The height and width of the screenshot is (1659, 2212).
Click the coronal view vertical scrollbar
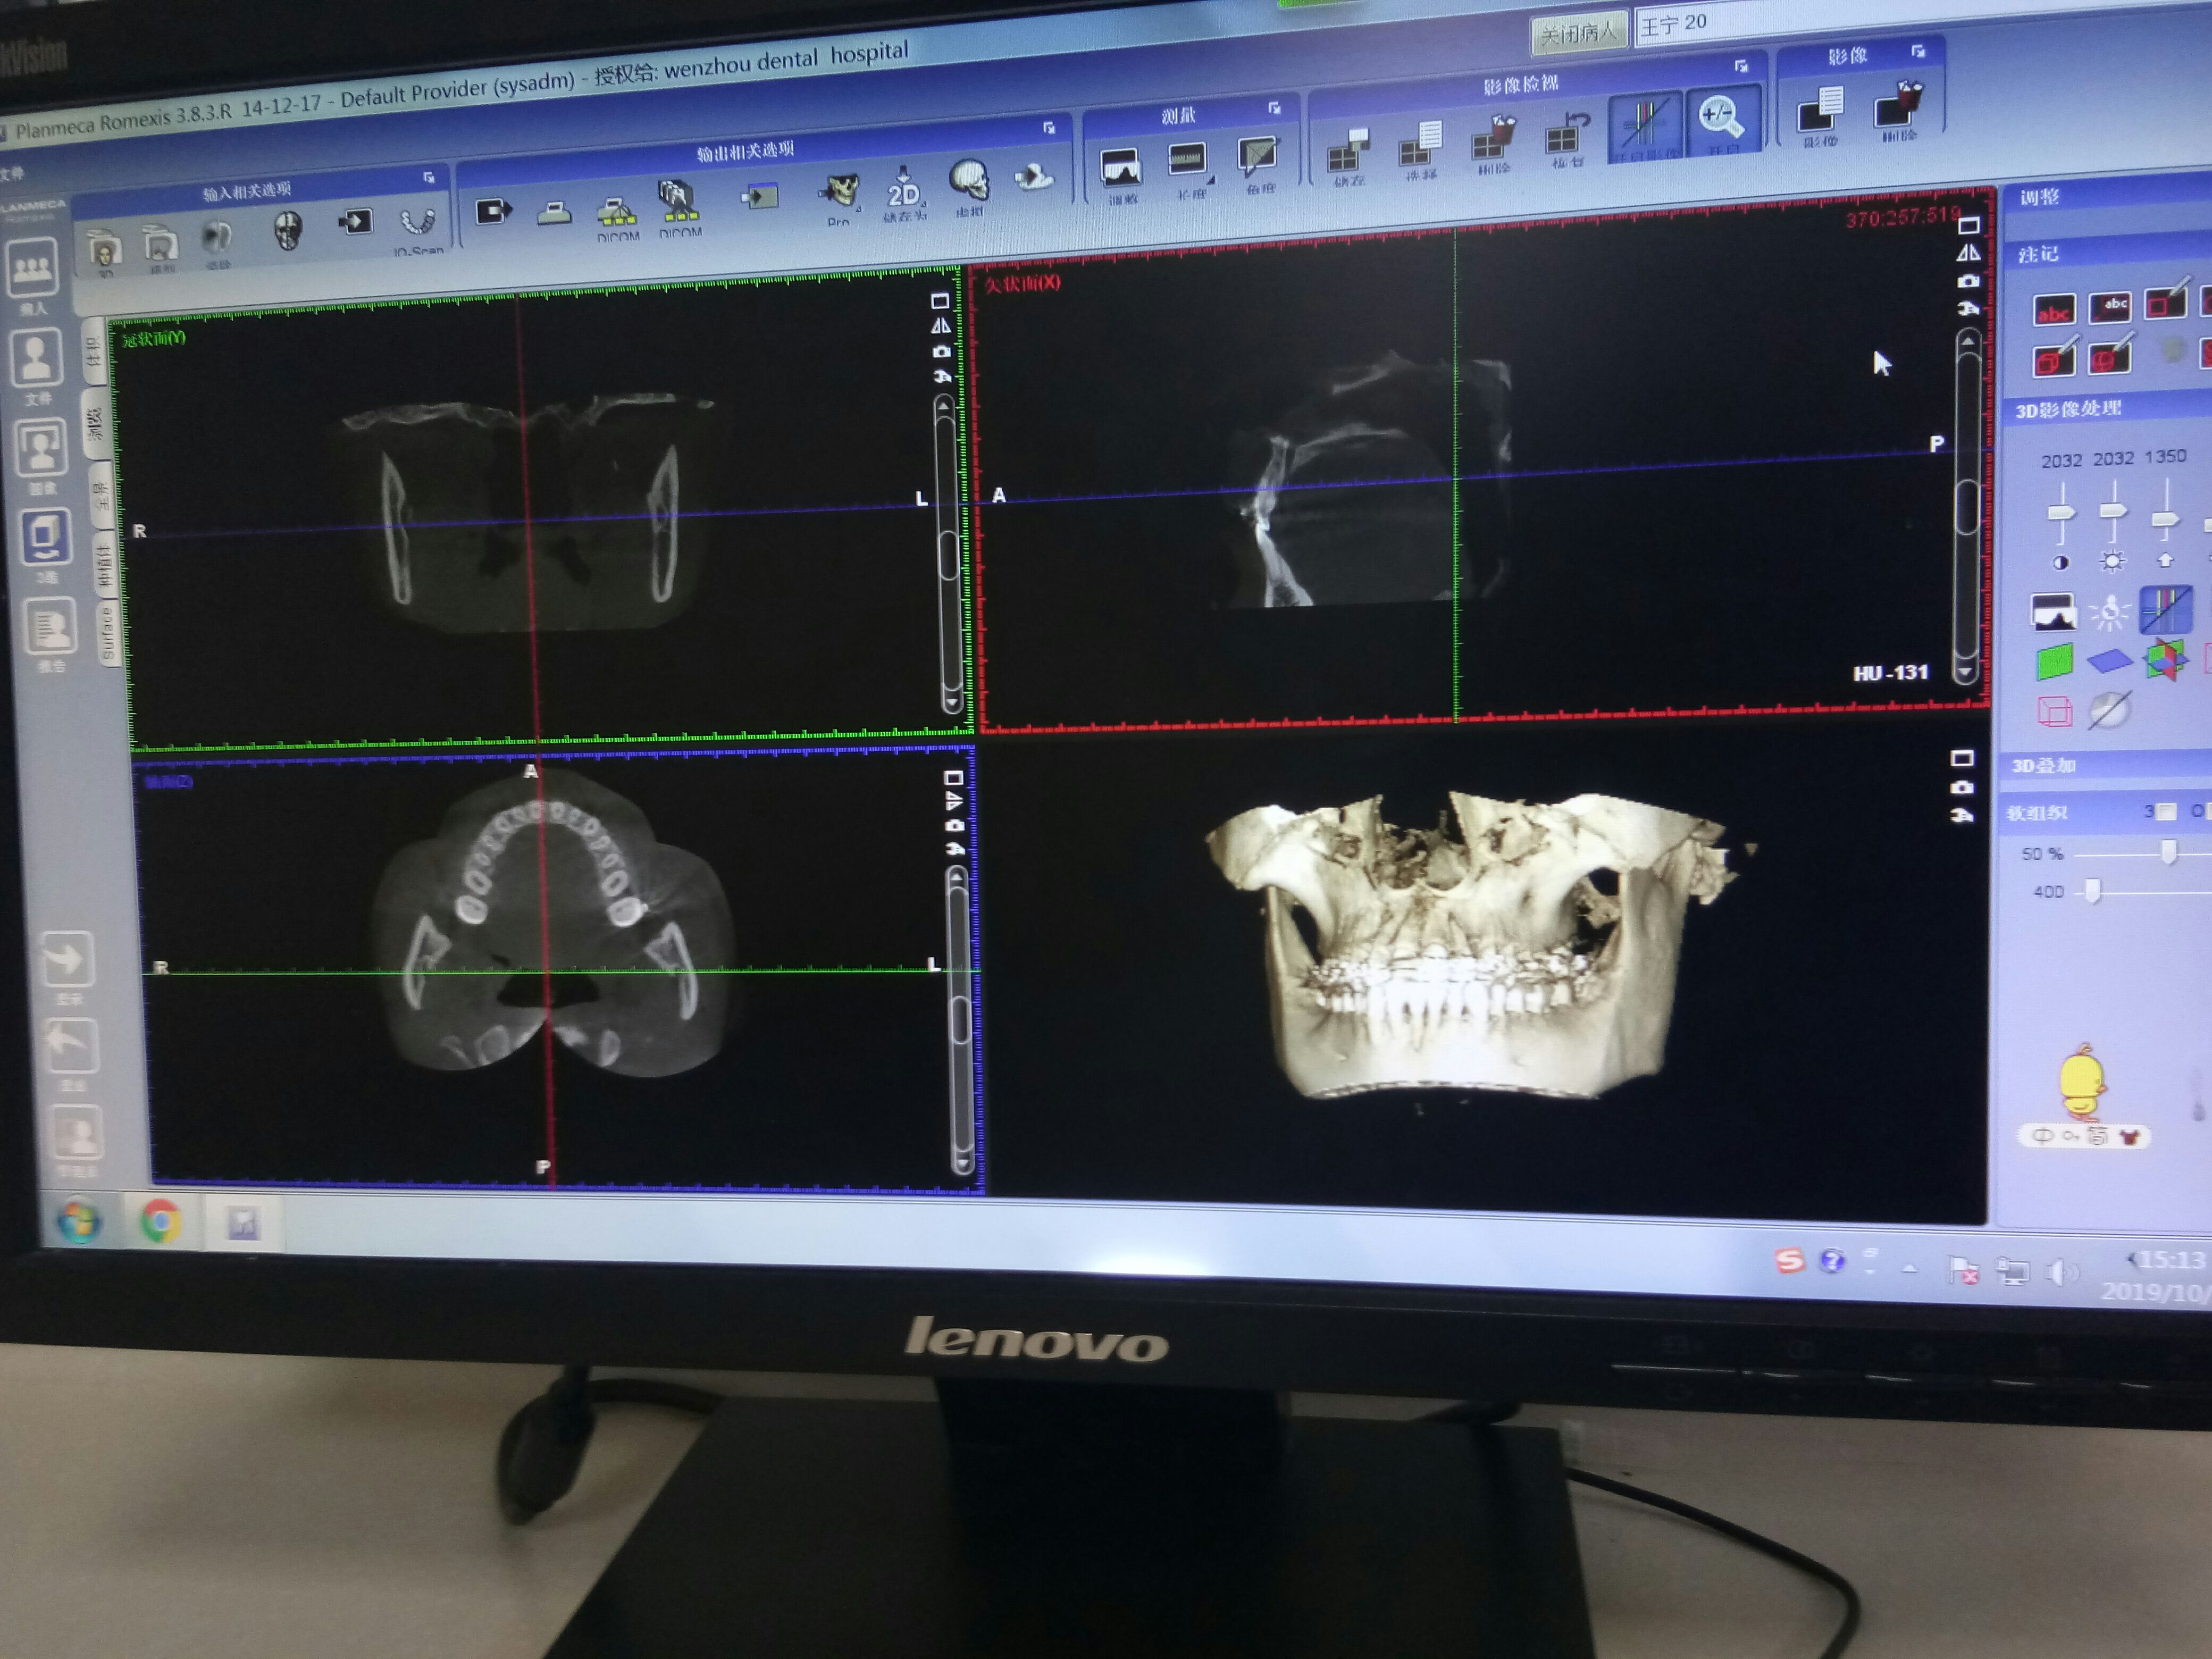point(948,553)
